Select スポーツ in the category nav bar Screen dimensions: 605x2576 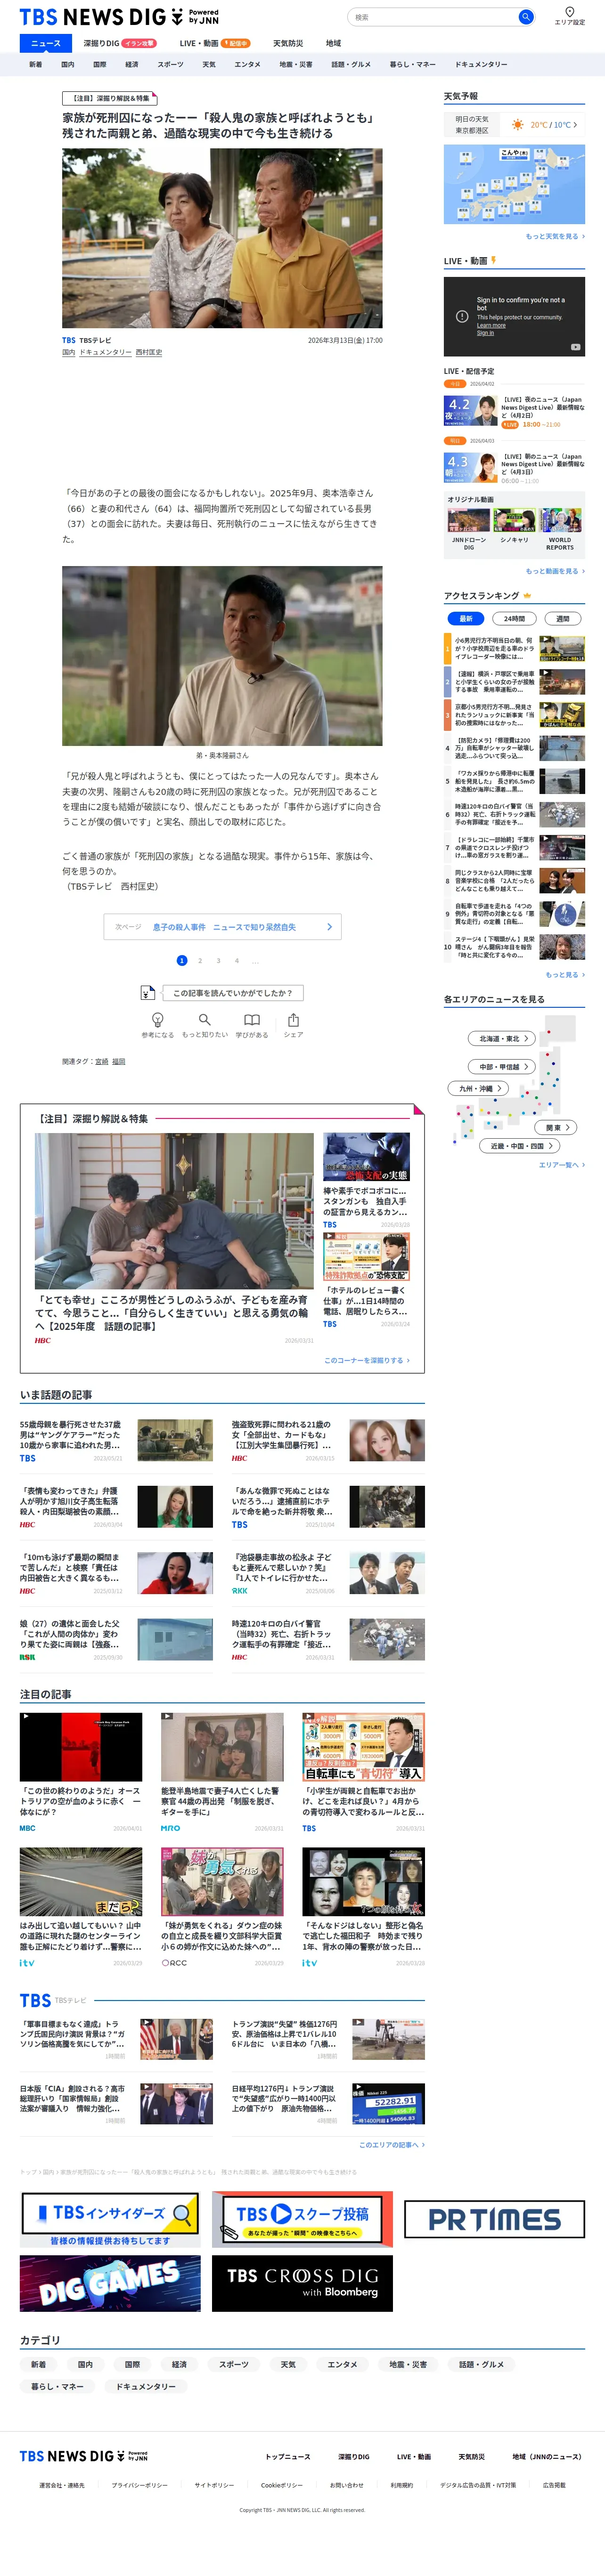(x=170, y=64)
